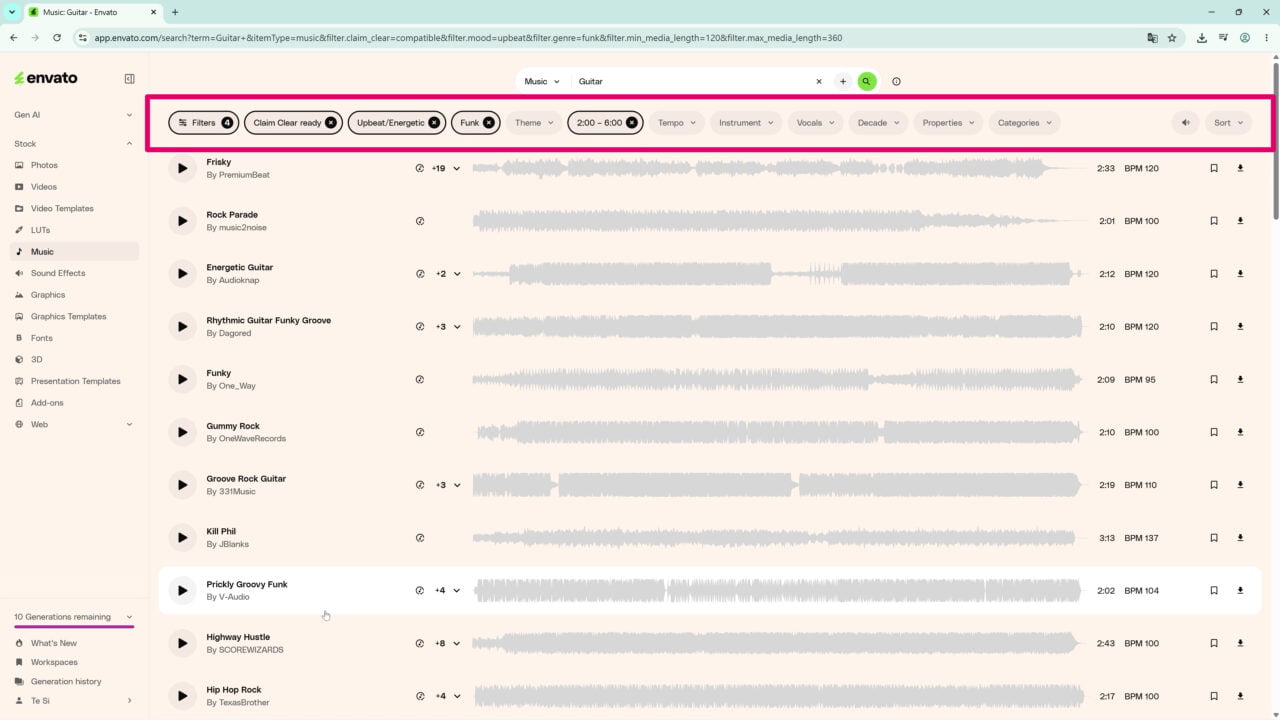Open Video Templates in the sidebar
Viewport: 1280px width, 720px height.
(62, 208)
